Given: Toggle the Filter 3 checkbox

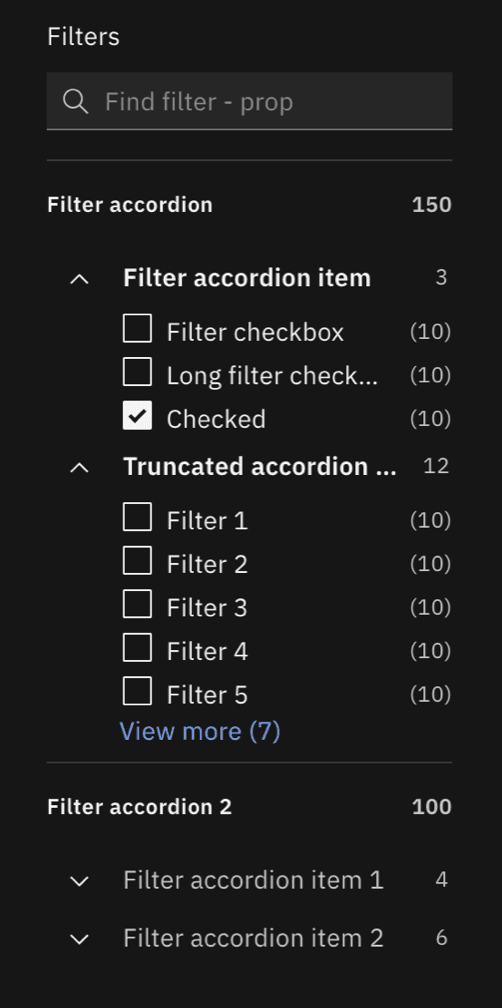Looking at the screenshot, I should (138, 604).
